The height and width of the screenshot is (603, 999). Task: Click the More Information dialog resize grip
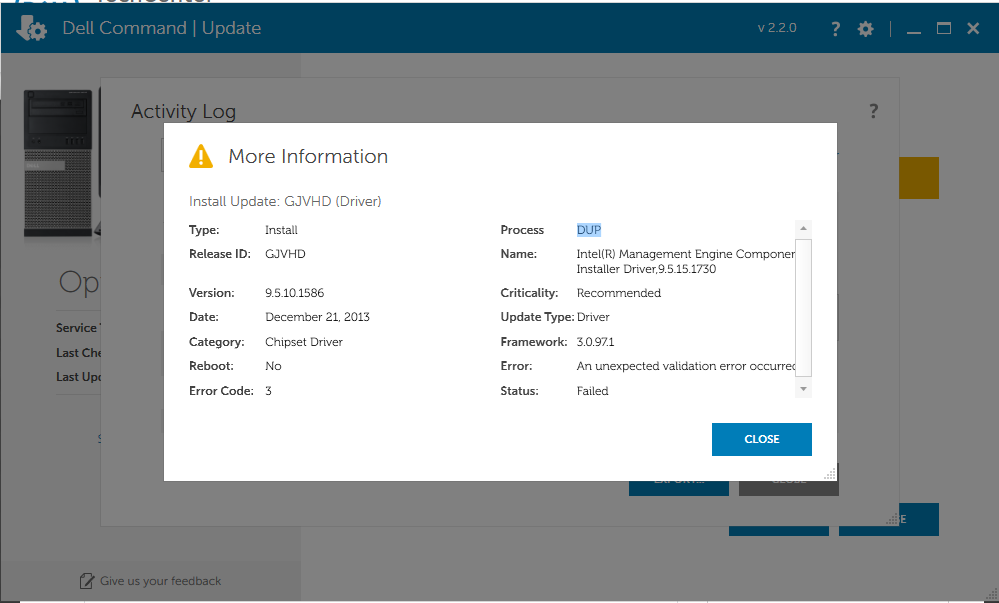click(x=830, y=474)
